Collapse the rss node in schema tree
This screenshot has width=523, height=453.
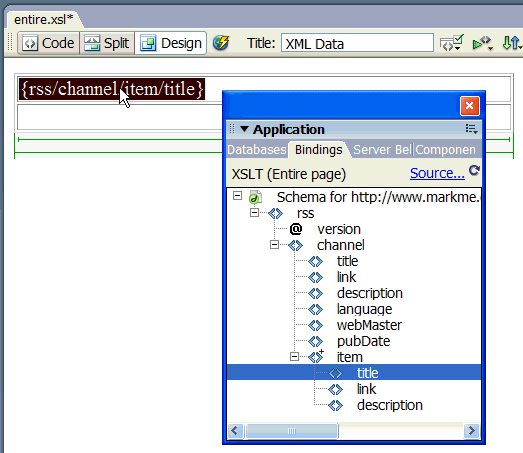(x=254, y=213)
